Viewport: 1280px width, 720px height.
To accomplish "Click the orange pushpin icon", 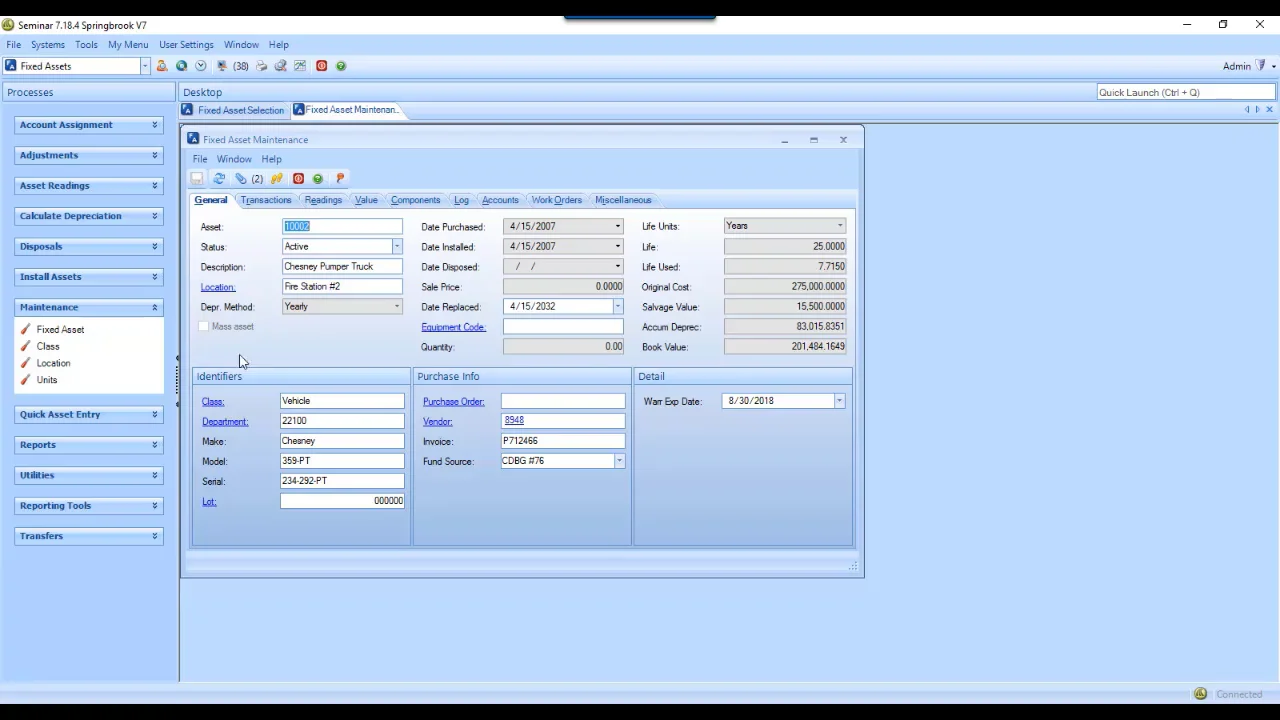I will click(x=340, y=179).
